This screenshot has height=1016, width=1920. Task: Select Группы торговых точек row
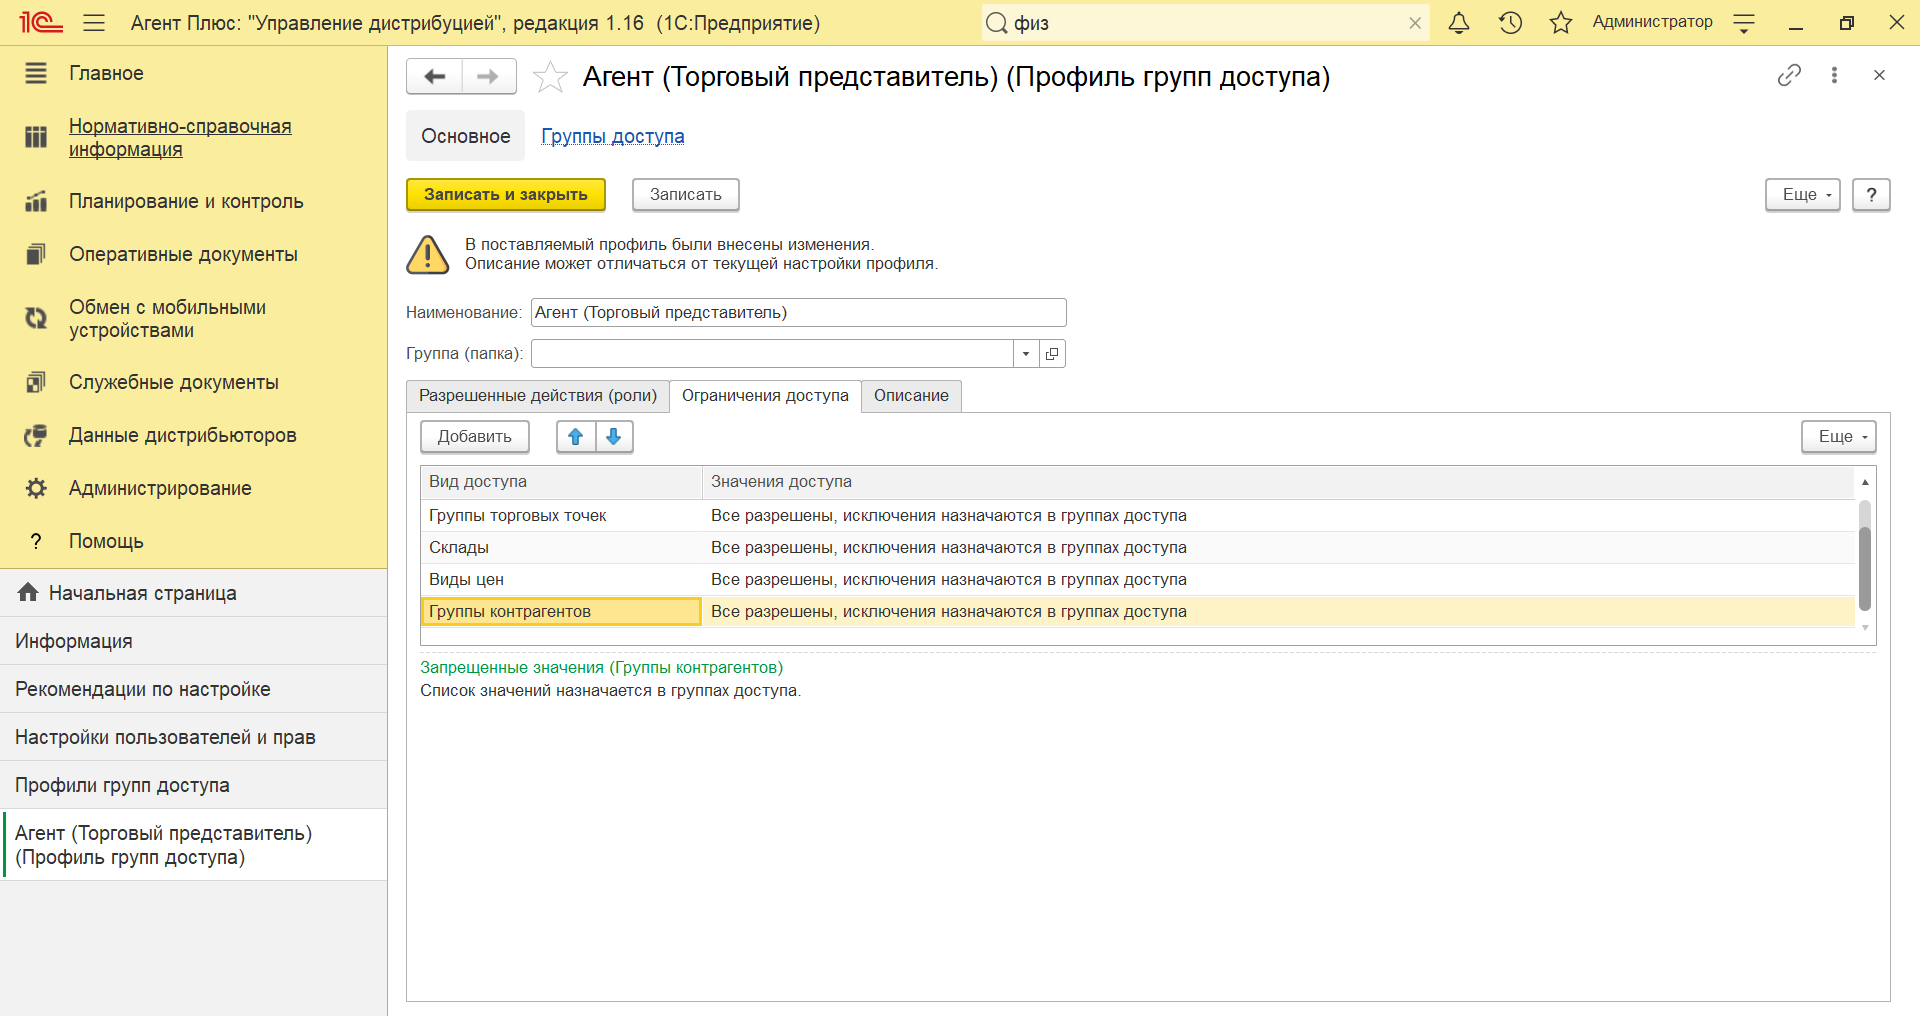(x=1138, y=516)
